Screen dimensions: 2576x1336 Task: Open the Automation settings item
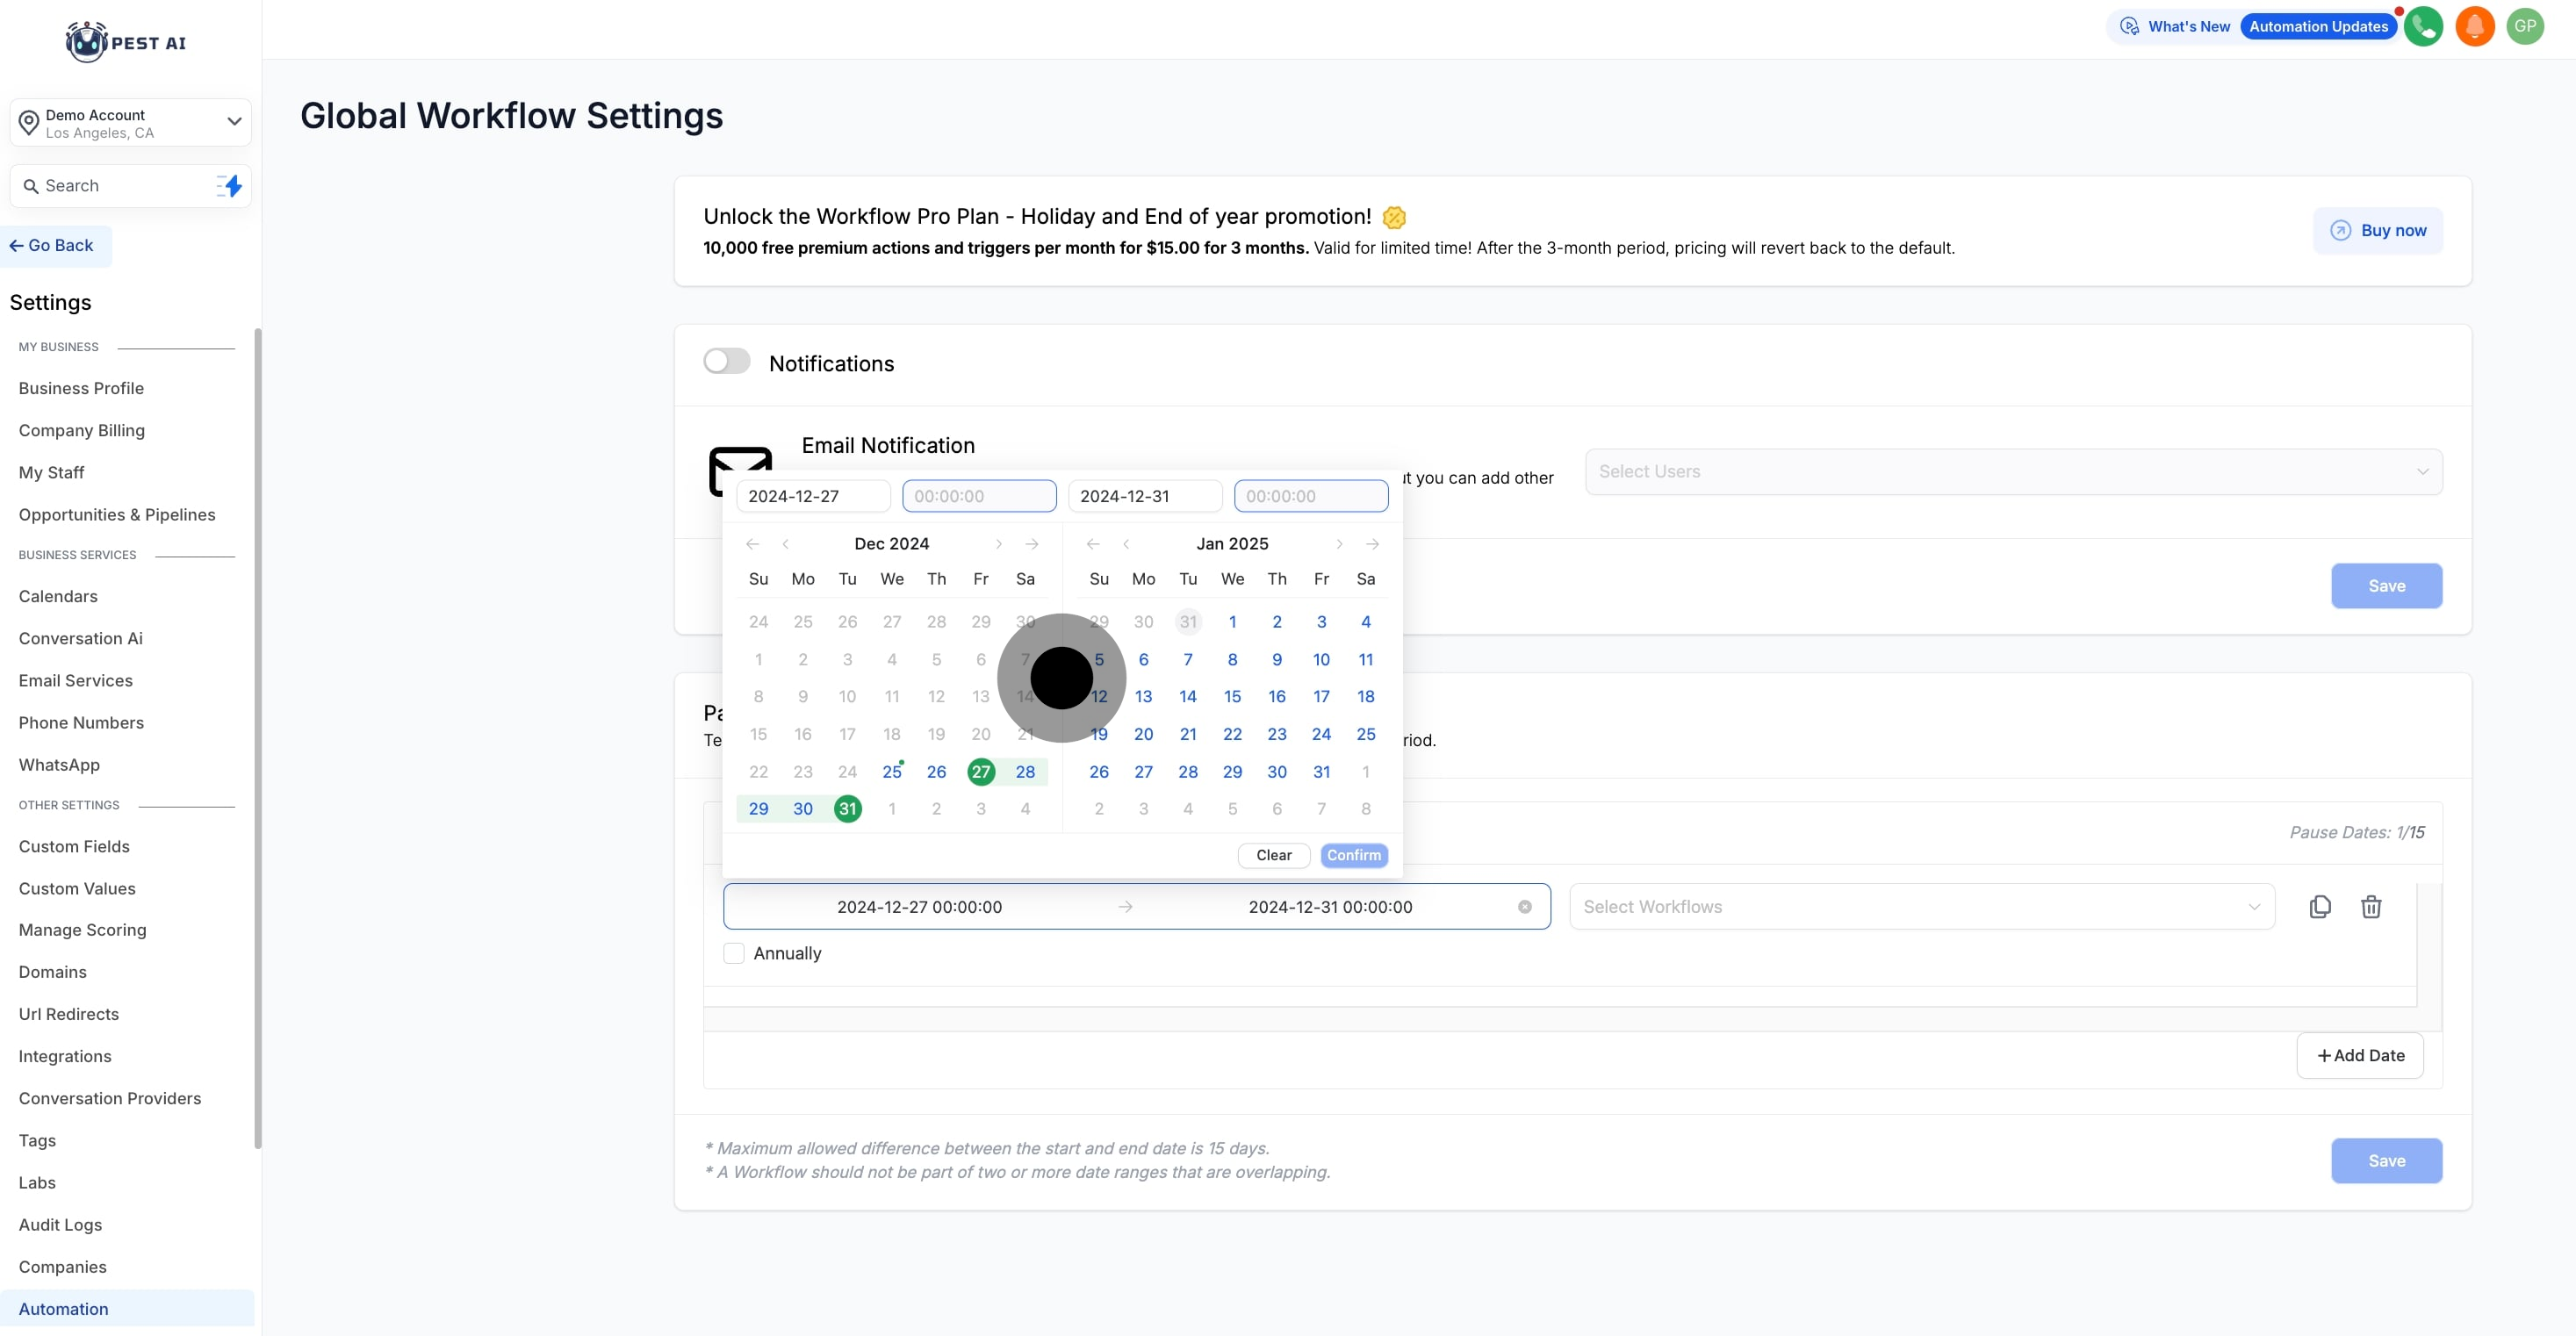coord(63,1309)
